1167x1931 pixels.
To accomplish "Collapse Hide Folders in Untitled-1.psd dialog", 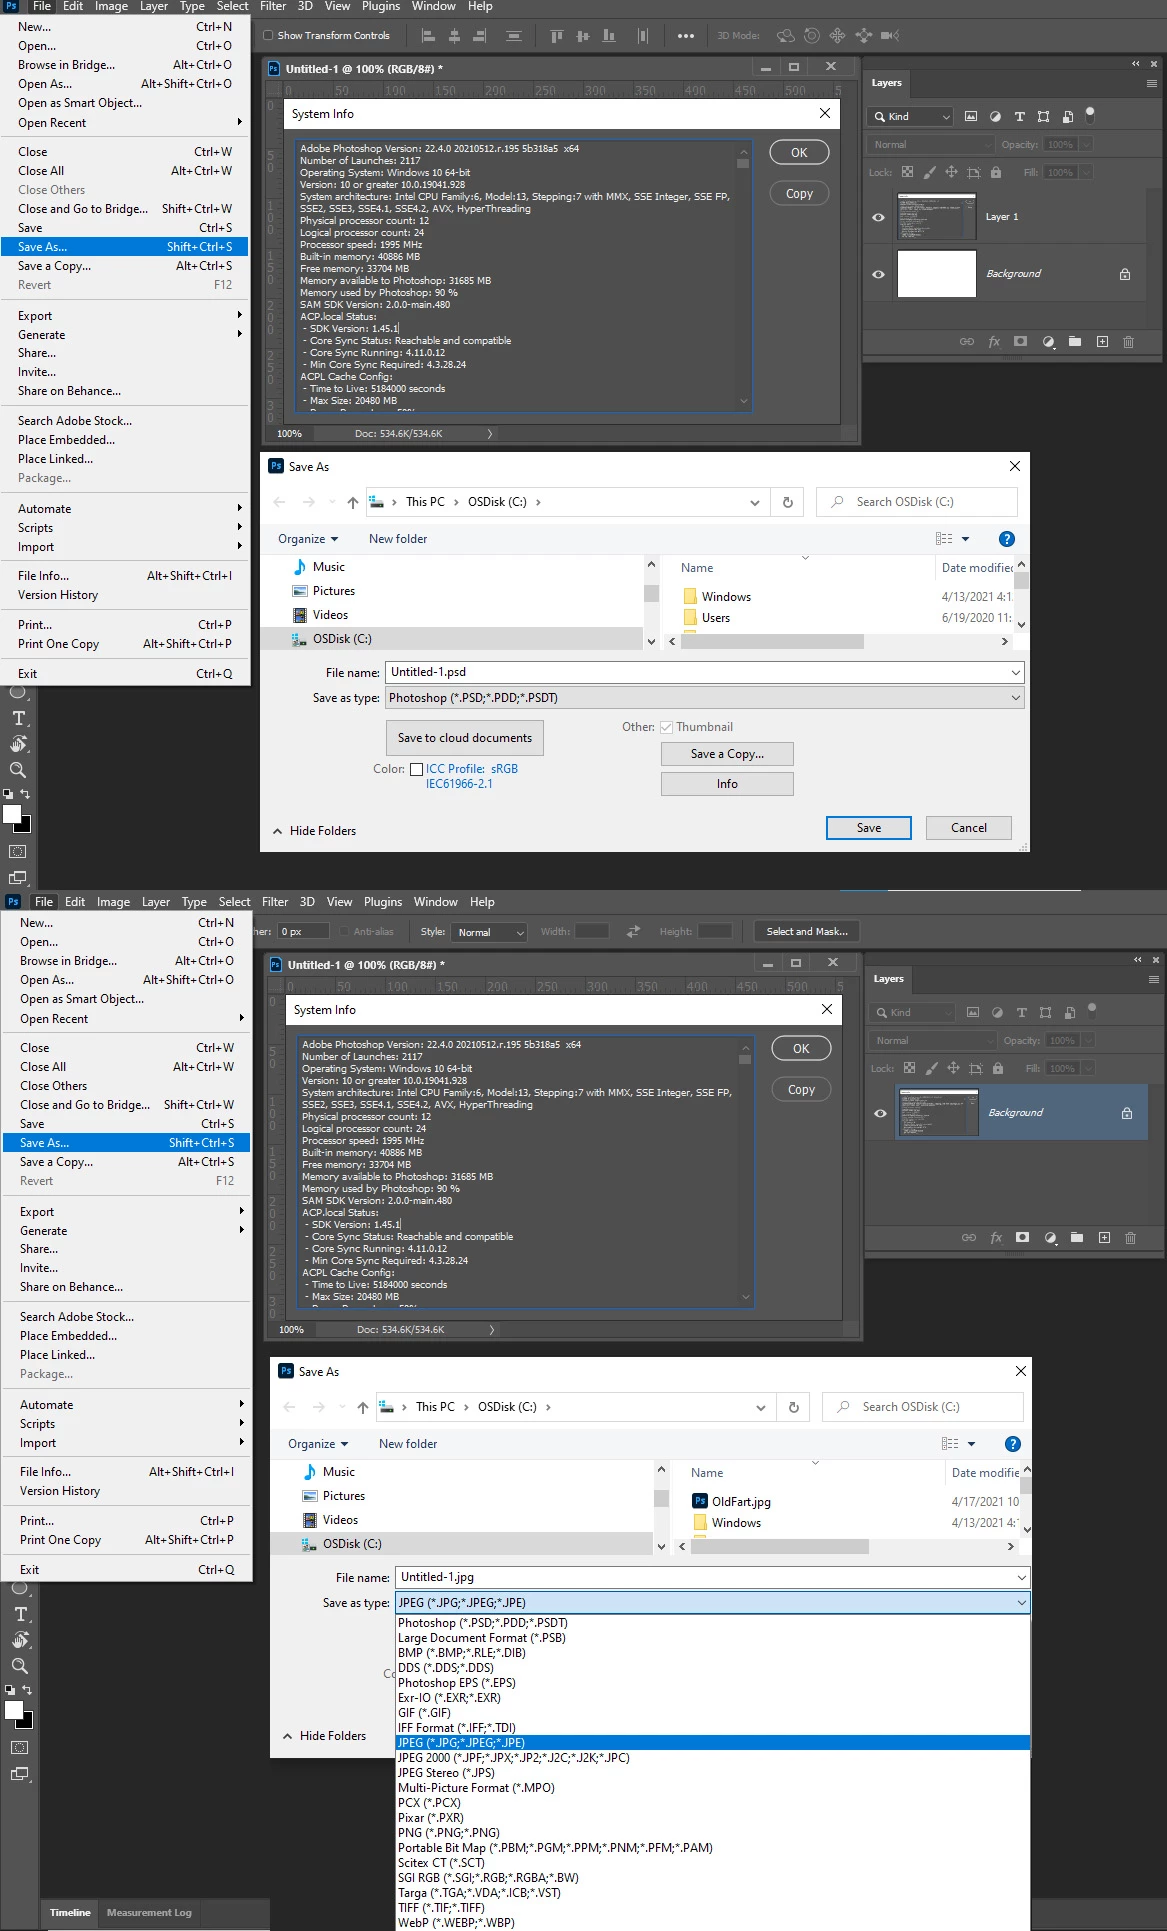I will 314,831.
